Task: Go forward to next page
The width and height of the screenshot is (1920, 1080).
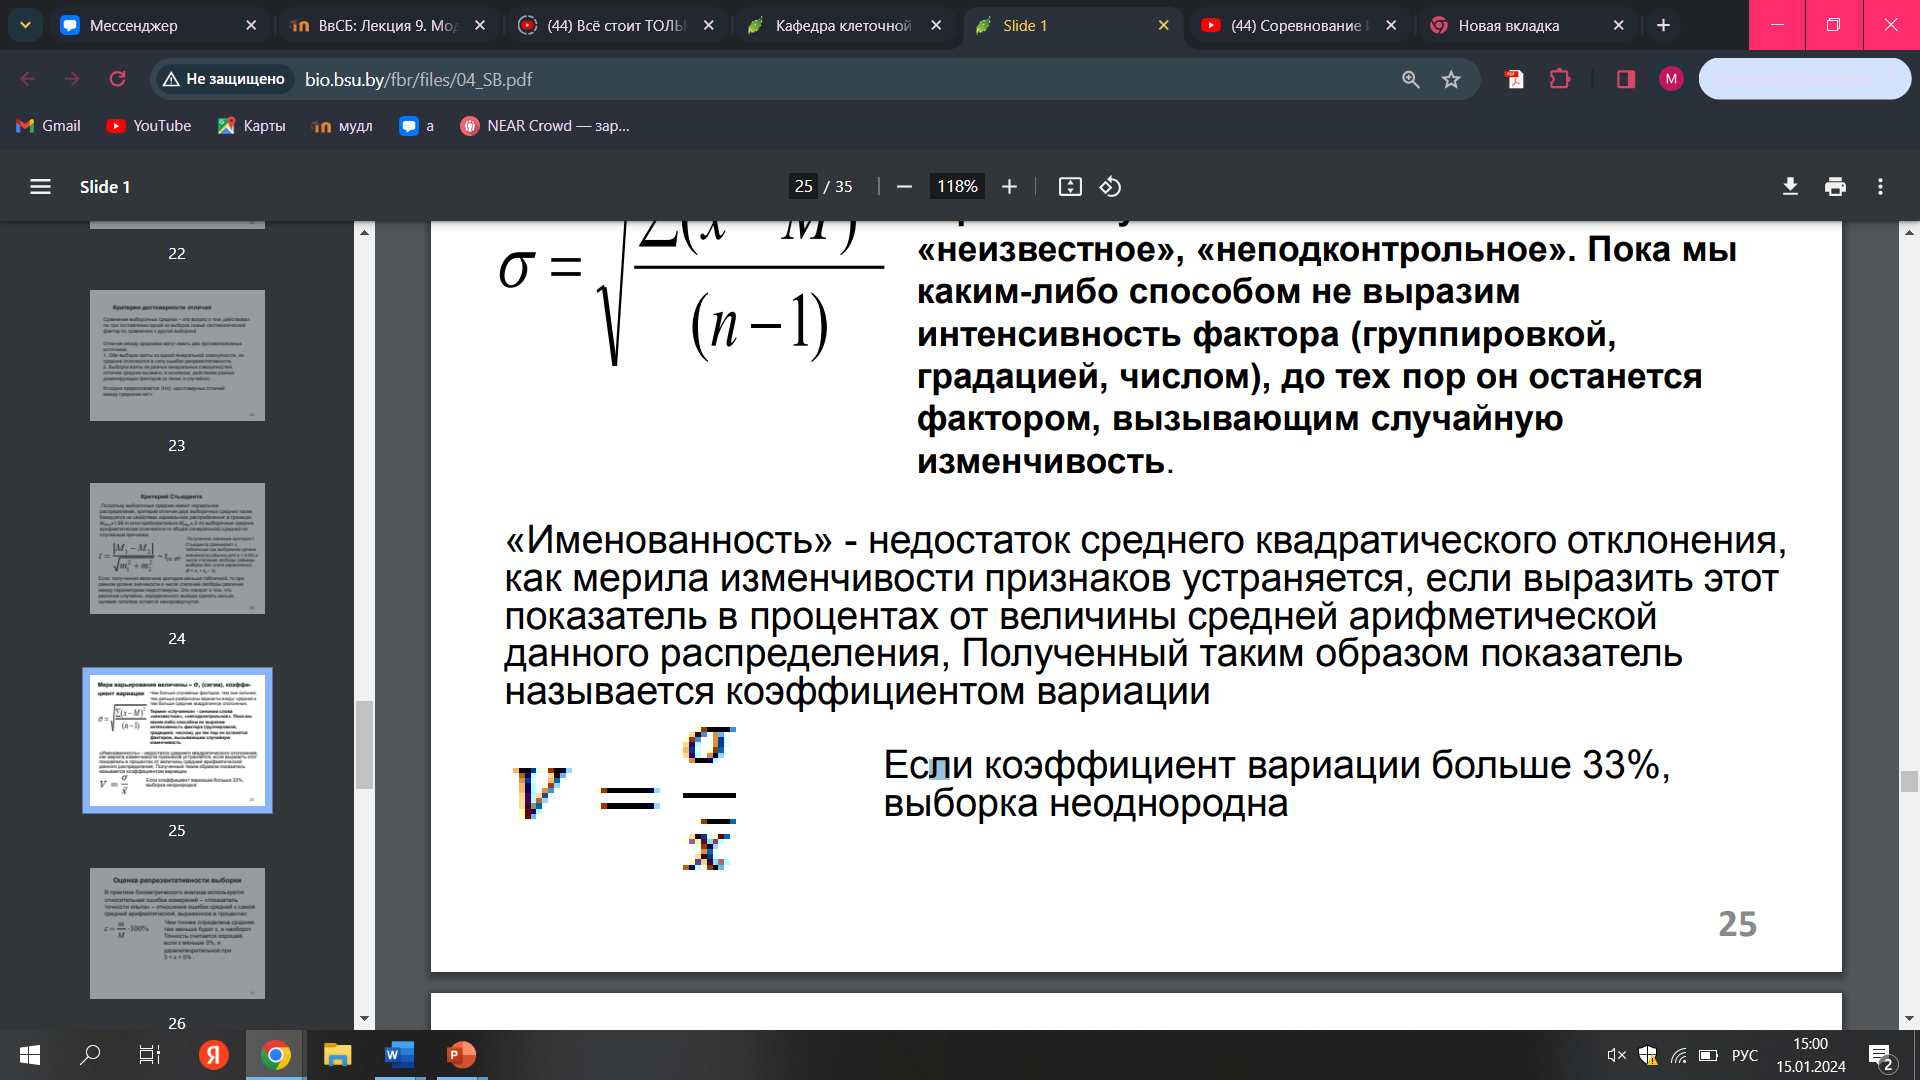Action: tap(72, 79)
